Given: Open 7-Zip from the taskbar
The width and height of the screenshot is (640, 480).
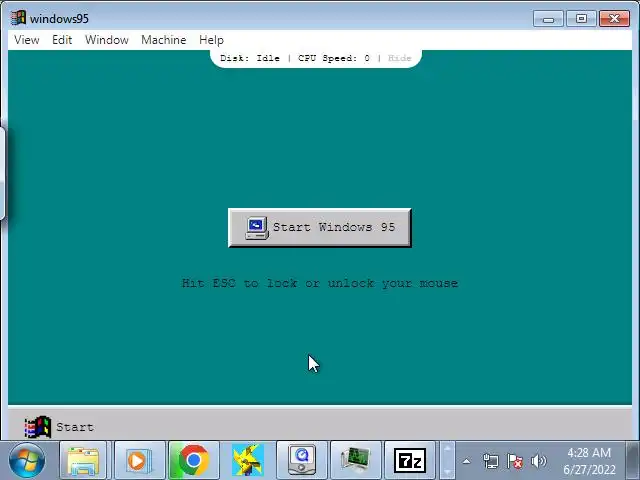Looking at the screenshot, I should tap(409, 461).
